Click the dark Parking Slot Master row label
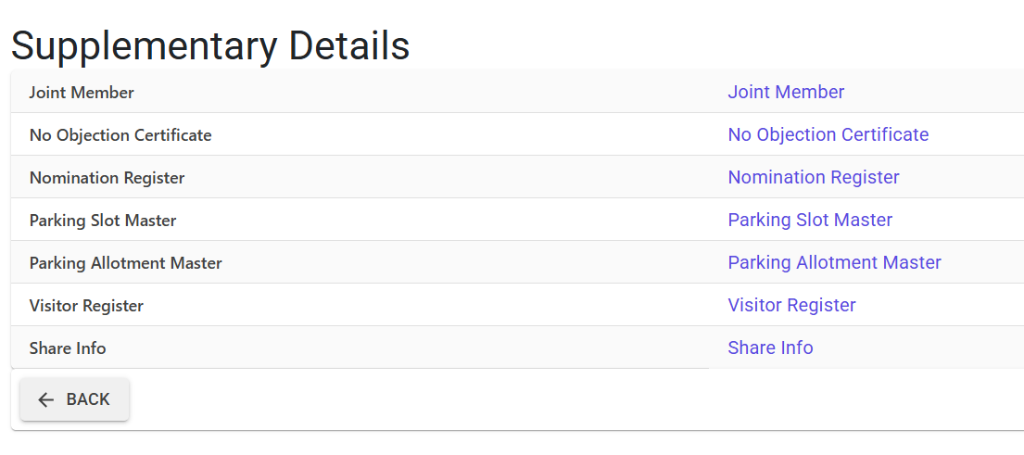 tap(103, 221)
